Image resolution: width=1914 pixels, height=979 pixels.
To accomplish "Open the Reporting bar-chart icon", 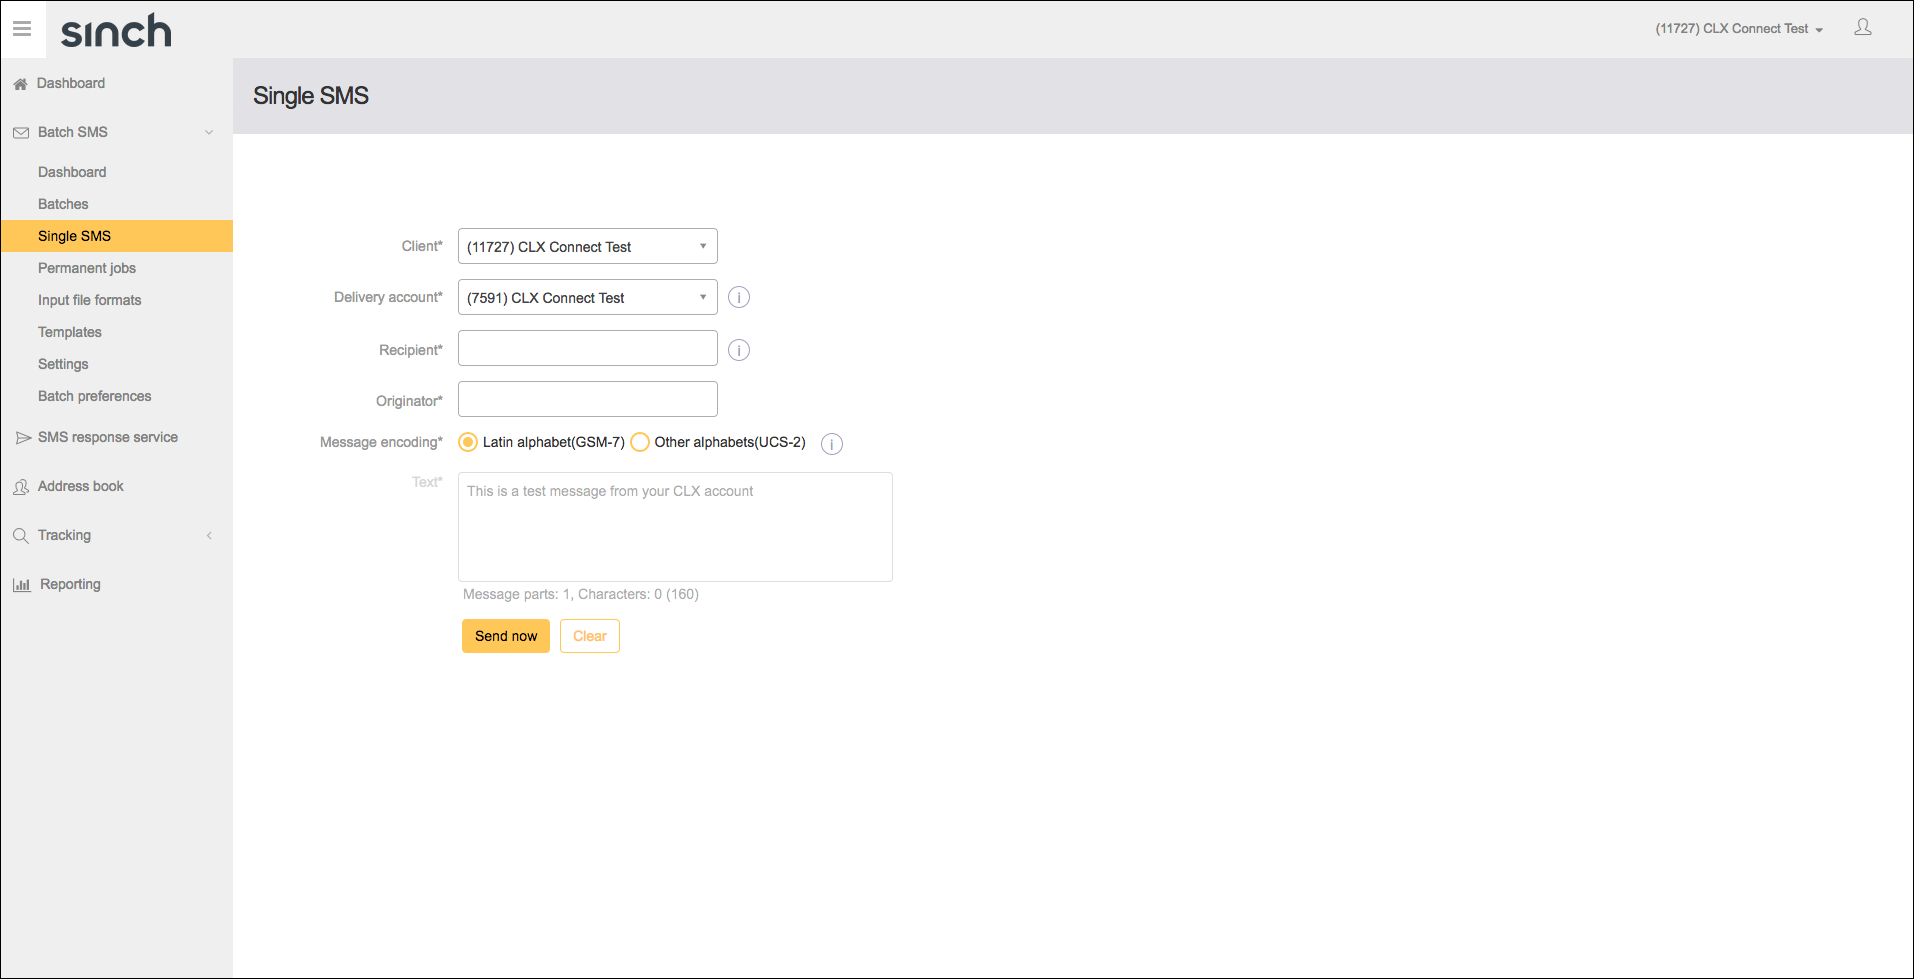I will [x=22, y=584].
